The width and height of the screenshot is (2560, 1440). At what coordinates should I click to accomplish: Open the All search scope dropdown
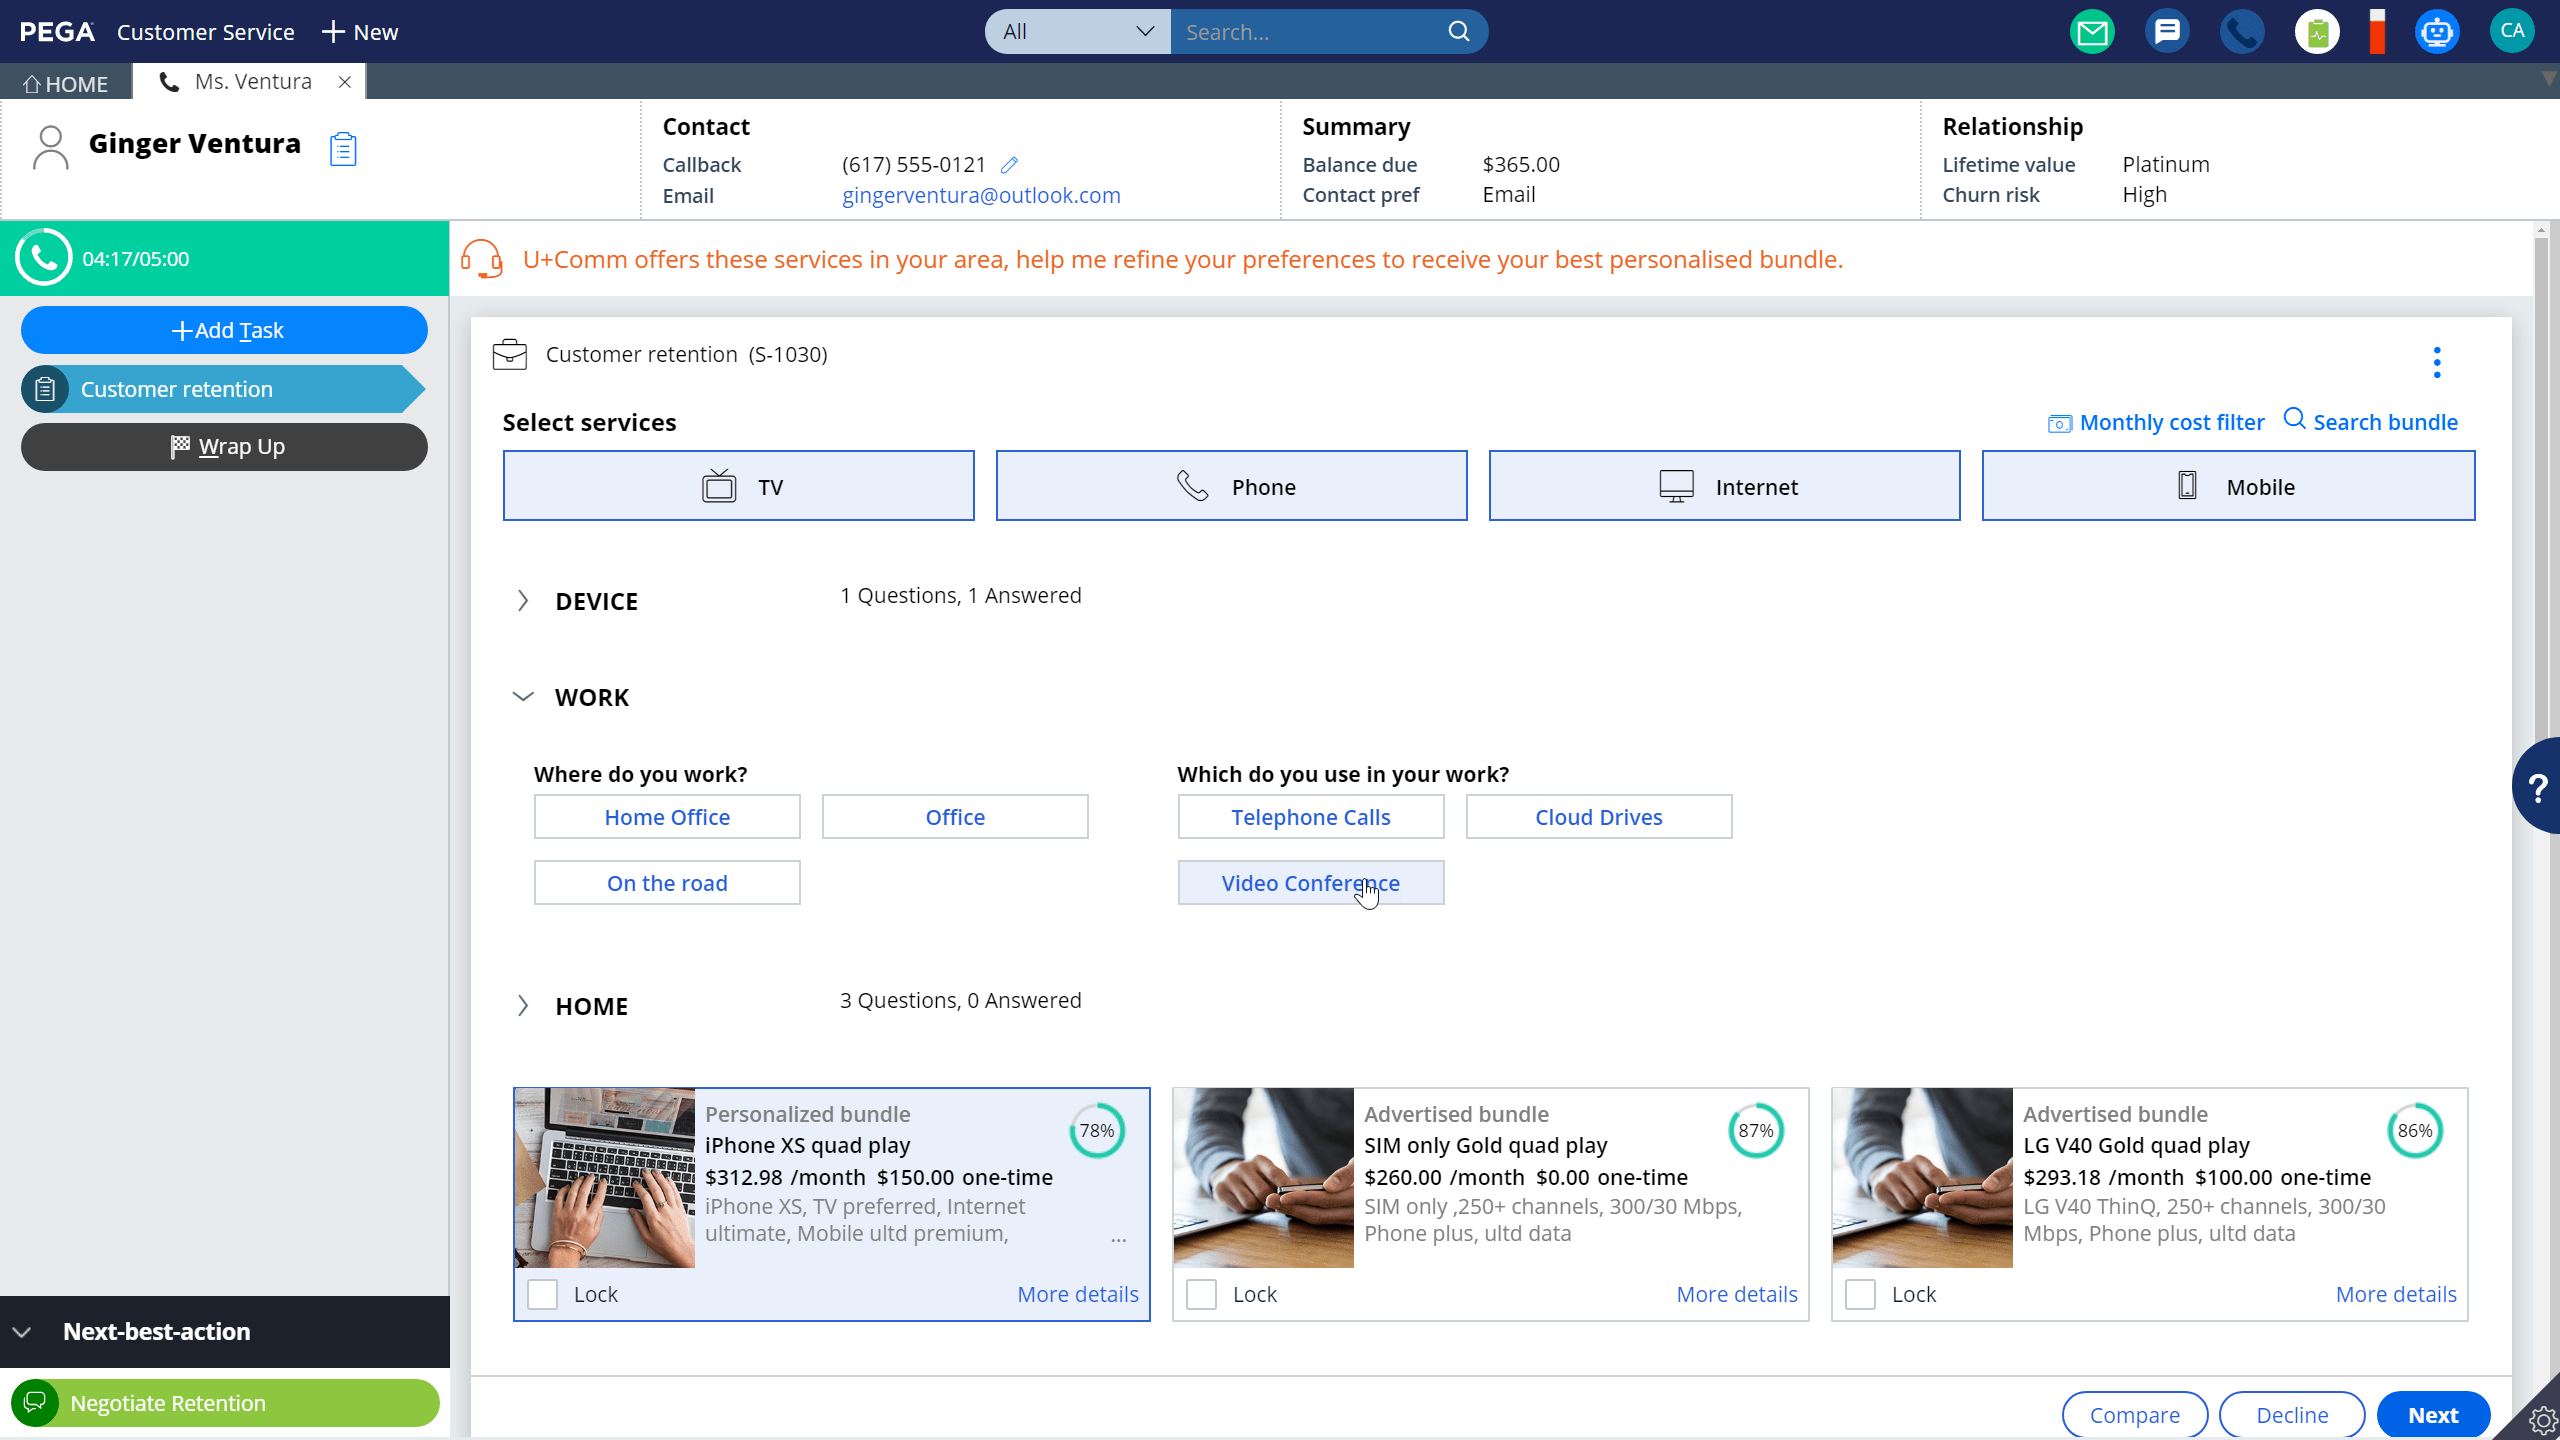pos(1077,32)
